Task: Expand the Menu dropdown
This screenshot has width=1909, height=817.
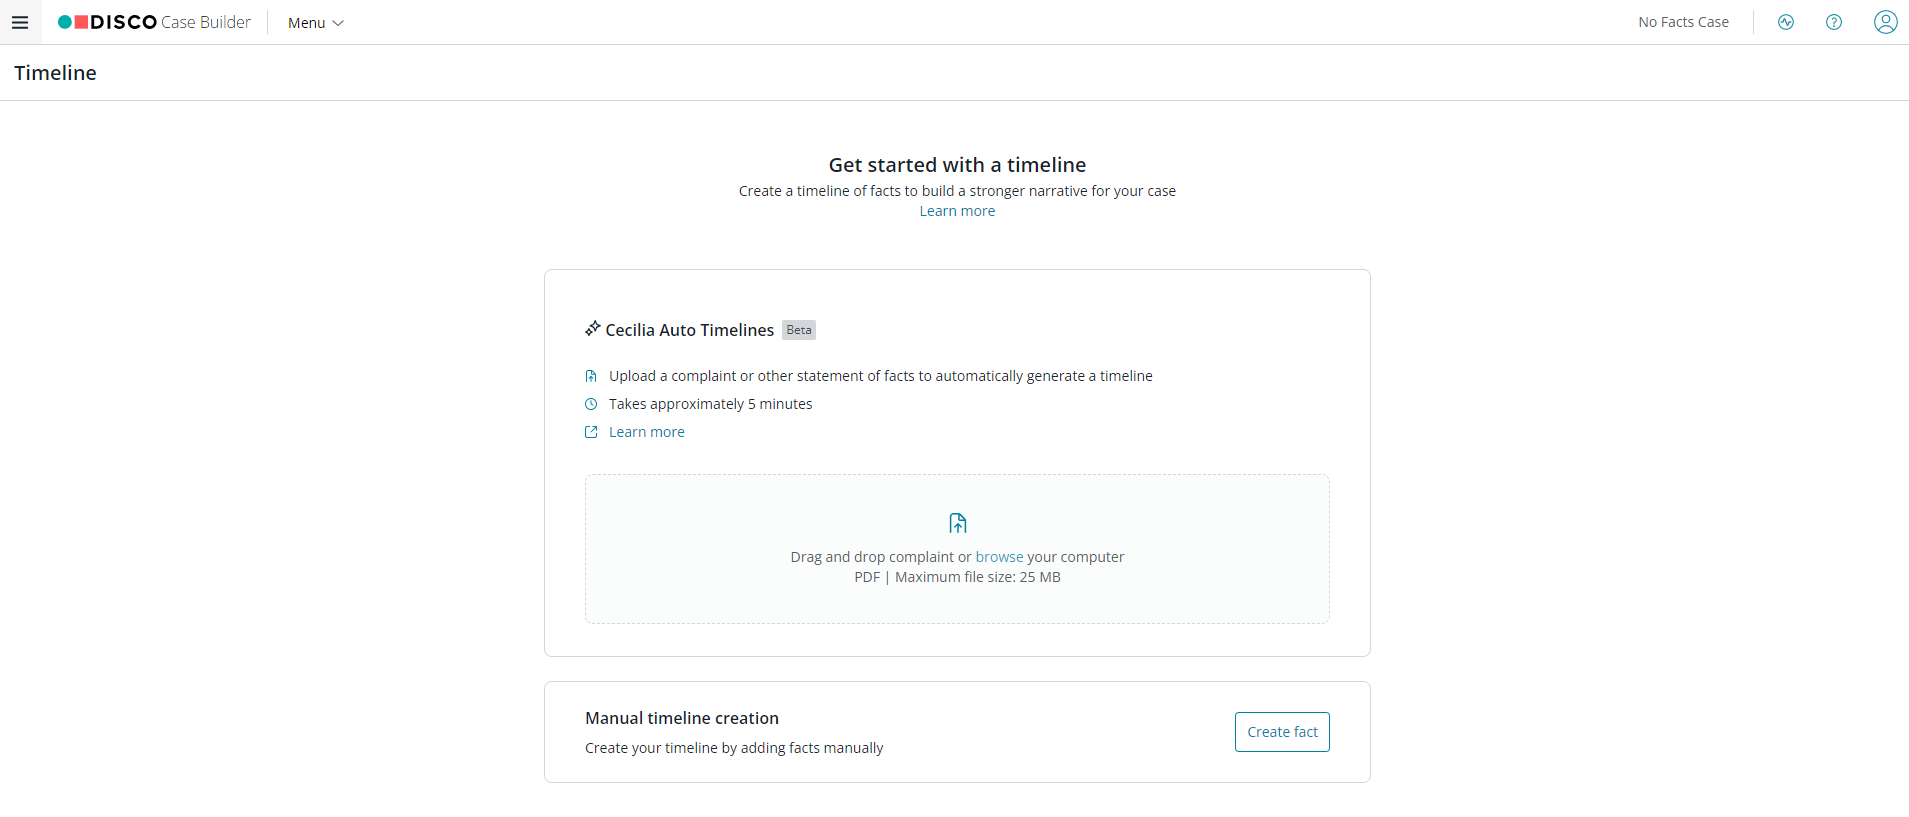Action: (x=316, y=23)
